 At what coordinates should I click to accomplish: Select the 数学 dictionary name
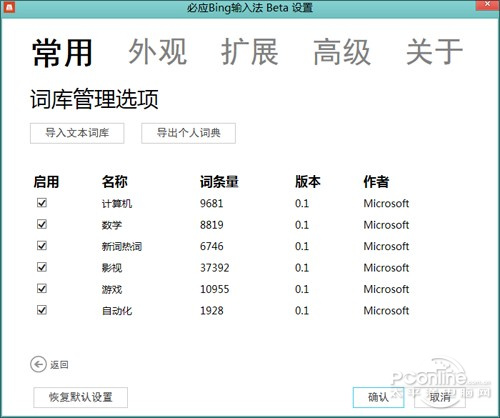pyautogui.click(x=112, y=225)
